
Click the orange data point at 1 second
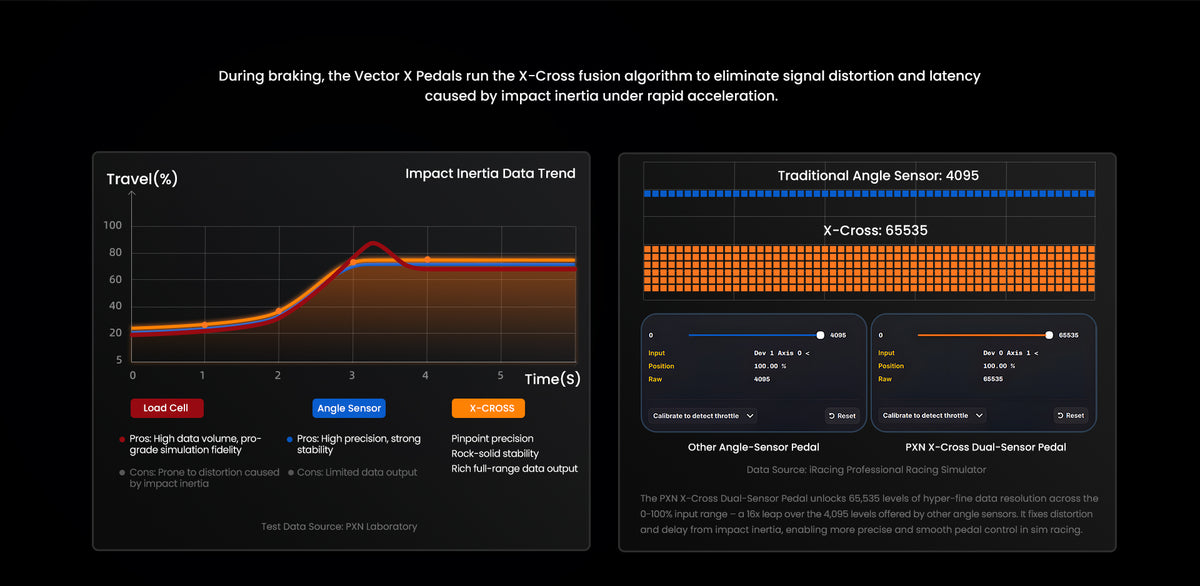[x=204, y=325]
